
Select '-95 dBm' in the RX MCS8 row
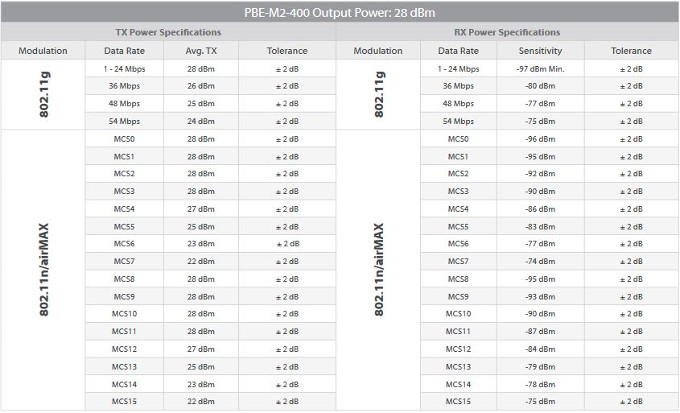click(x=540, y=279)
